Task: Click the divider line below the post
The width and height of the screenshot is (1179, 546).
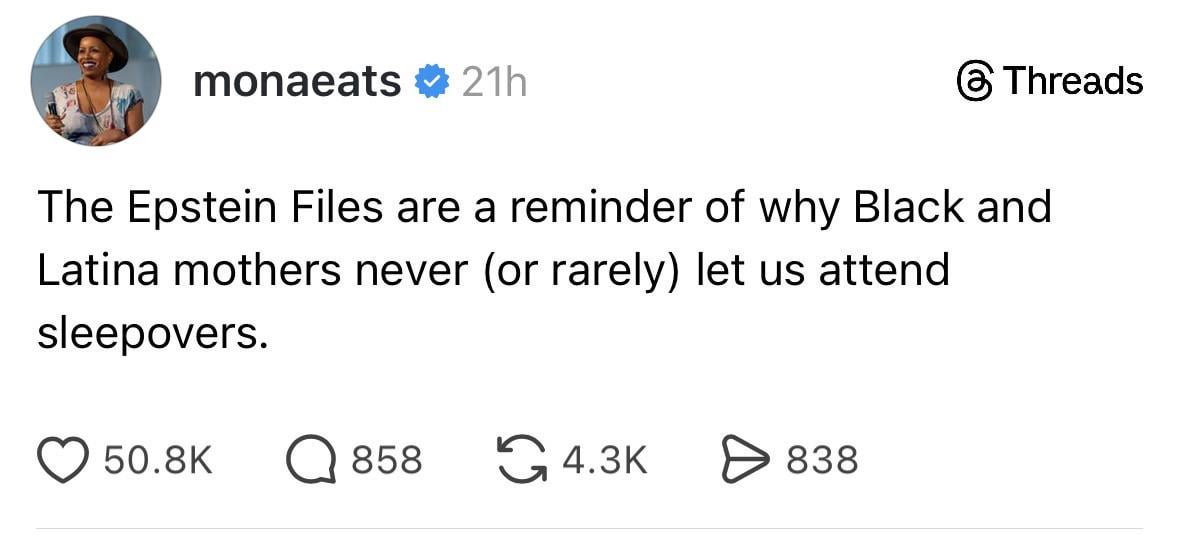Action: pyautogui.click(x=589, y=528)
